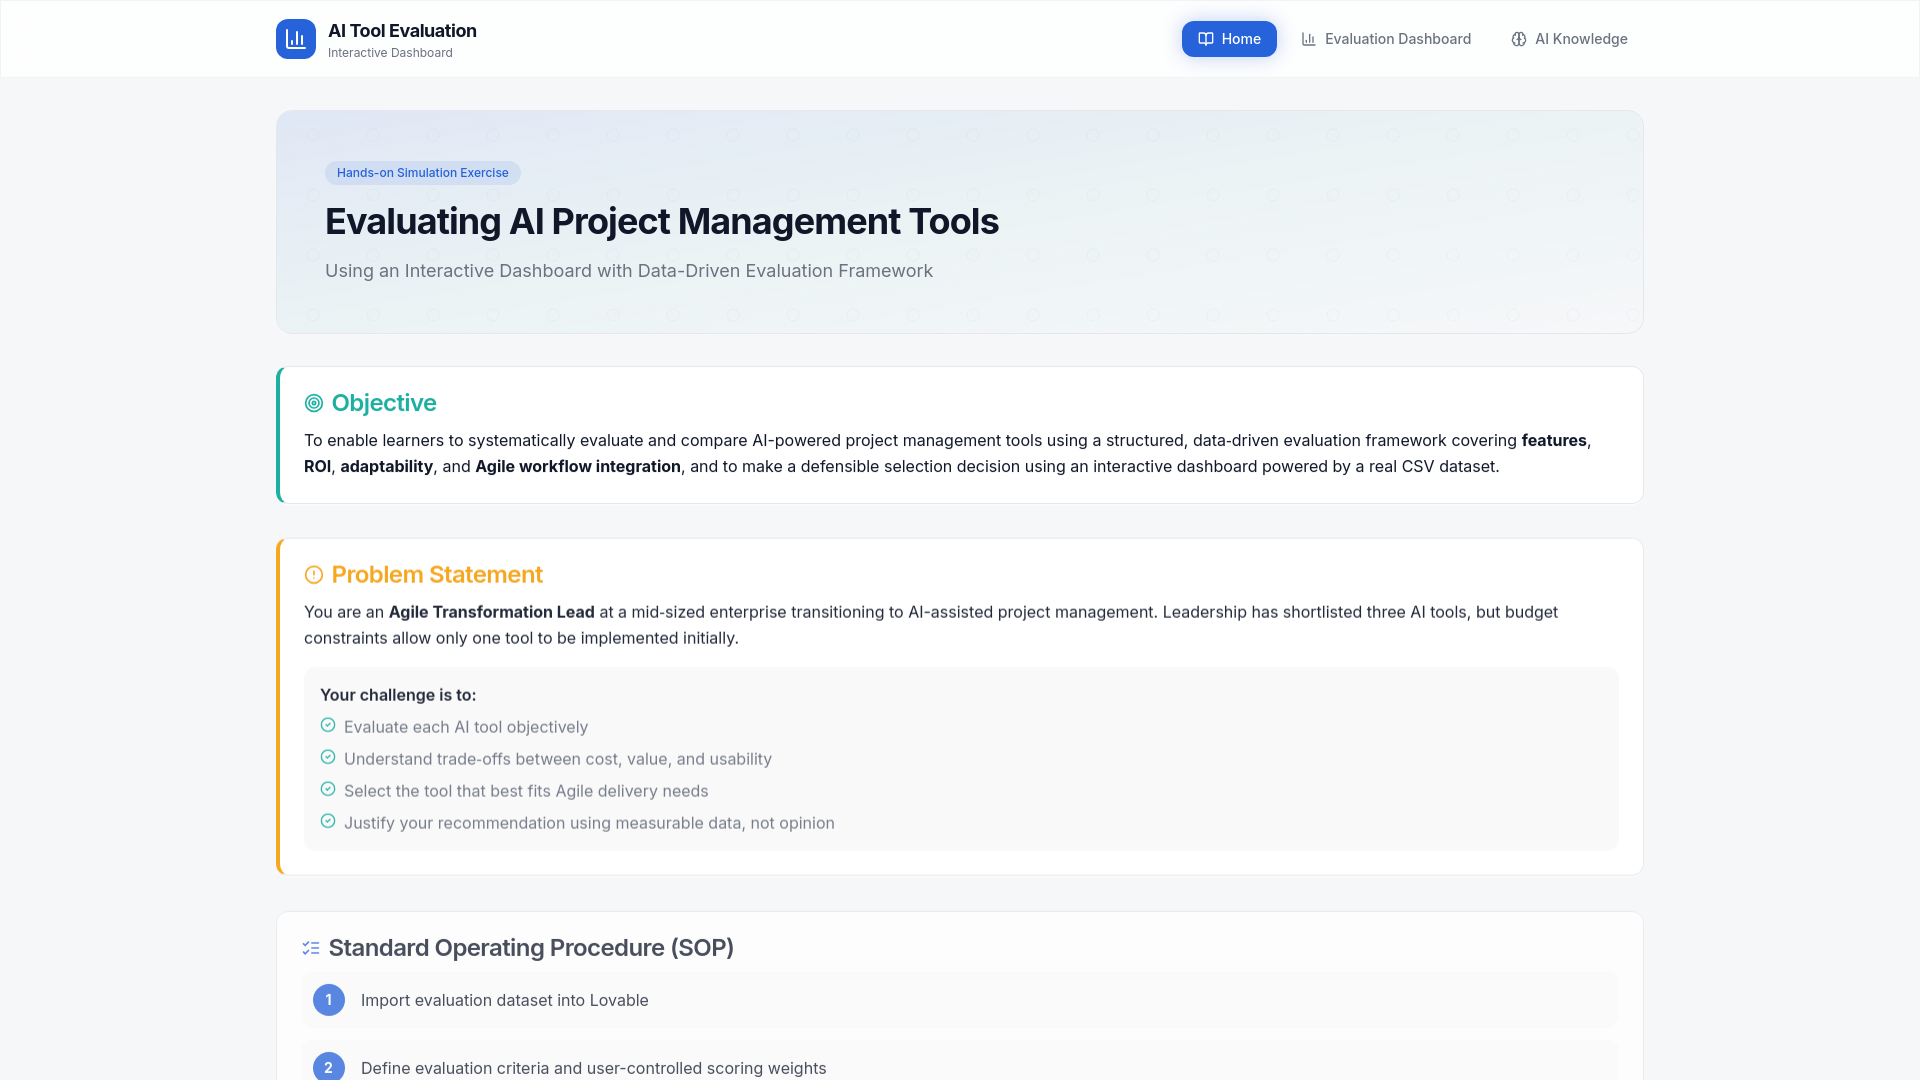The width and height of the screenshot is (1920, 1080).
Task: Click the alert icon next to Problem Statement
Action: [314, 575]
